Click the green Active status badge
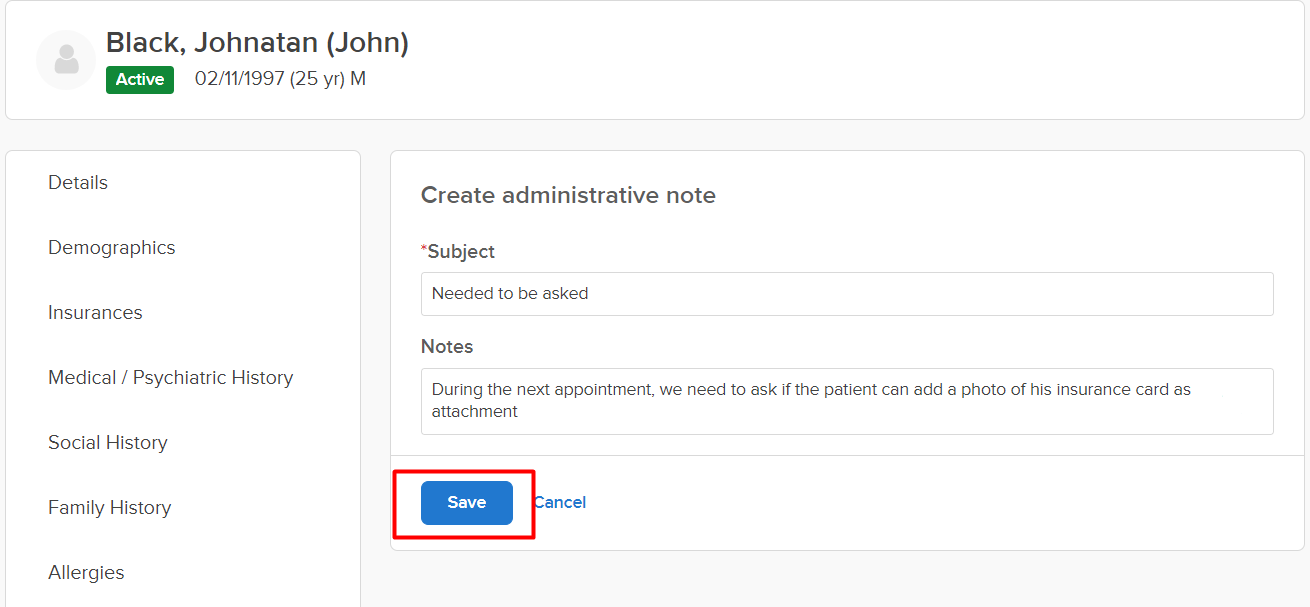Viewport: 1310px width, 607px height. tap(140, 80)
